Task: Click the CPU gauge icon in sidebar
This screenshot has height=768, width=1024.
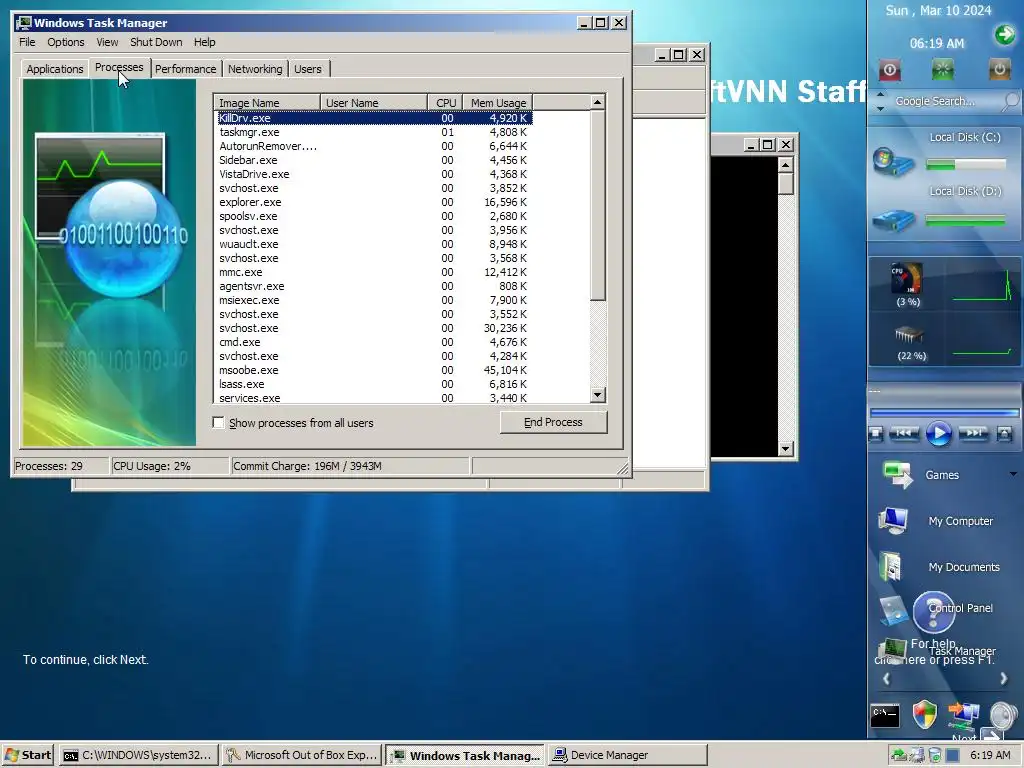Action: [907, 279]
